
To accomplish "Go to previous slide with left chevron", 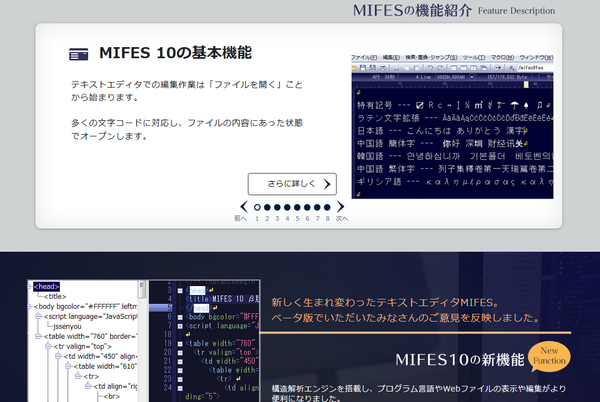I will 244,207.
